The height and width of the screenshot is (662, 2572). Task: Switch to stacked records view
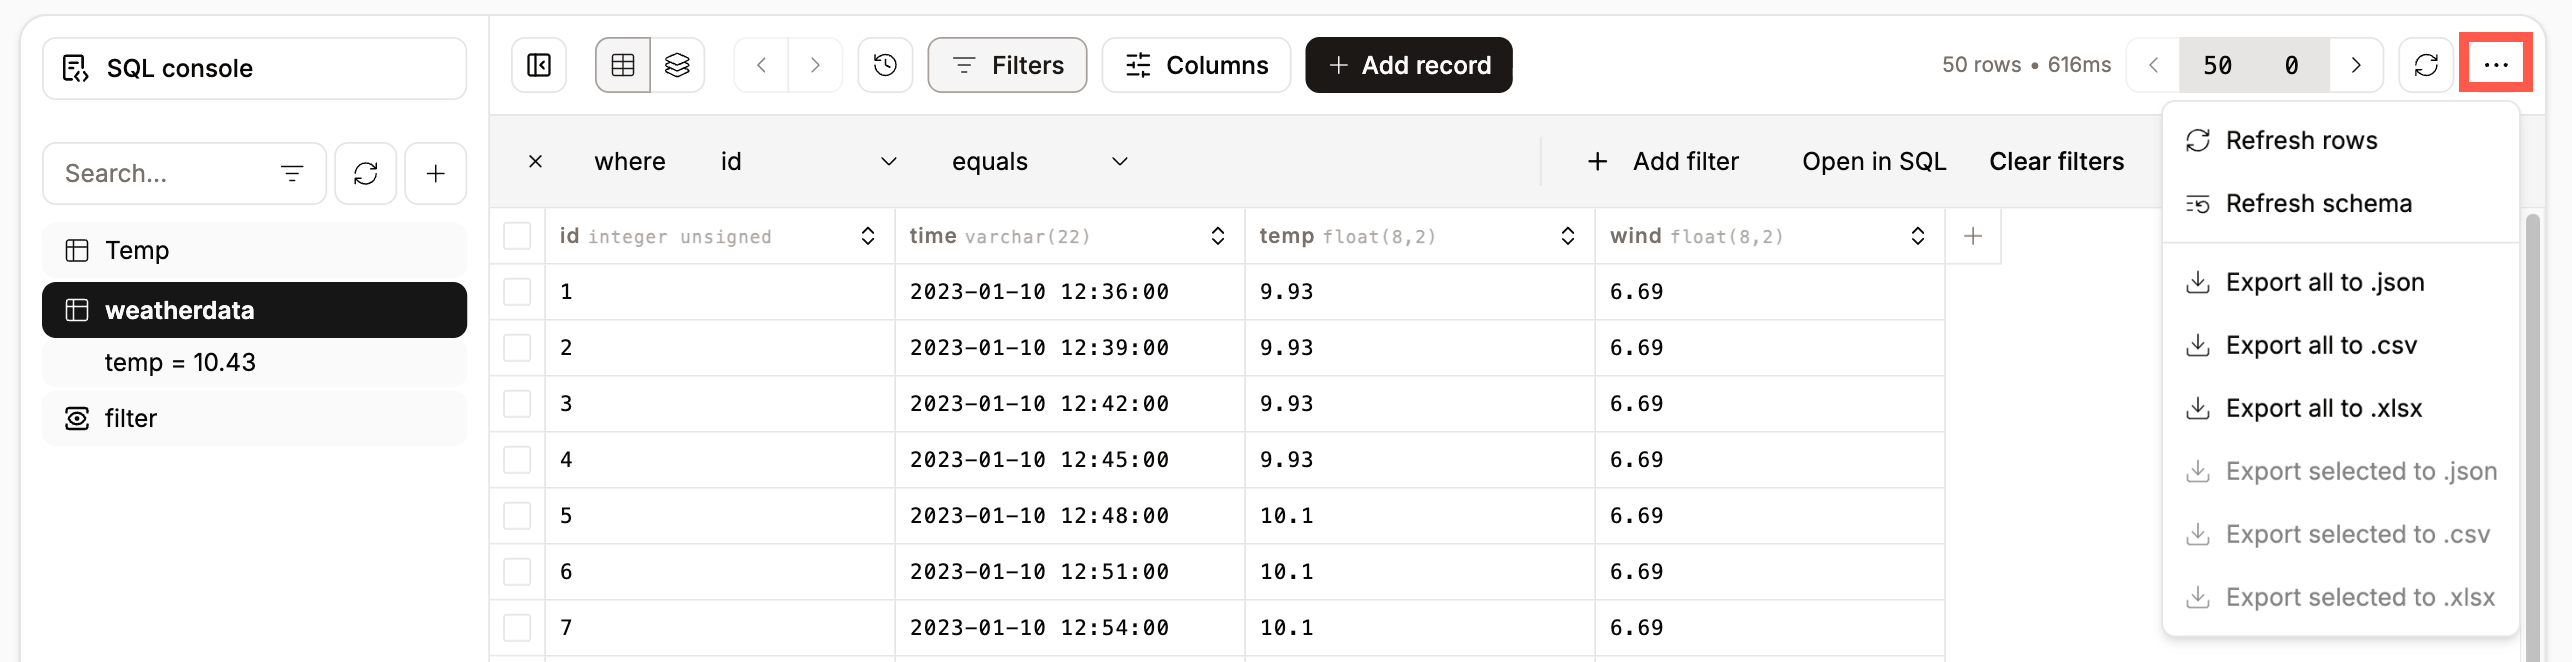tap(678, 64)
